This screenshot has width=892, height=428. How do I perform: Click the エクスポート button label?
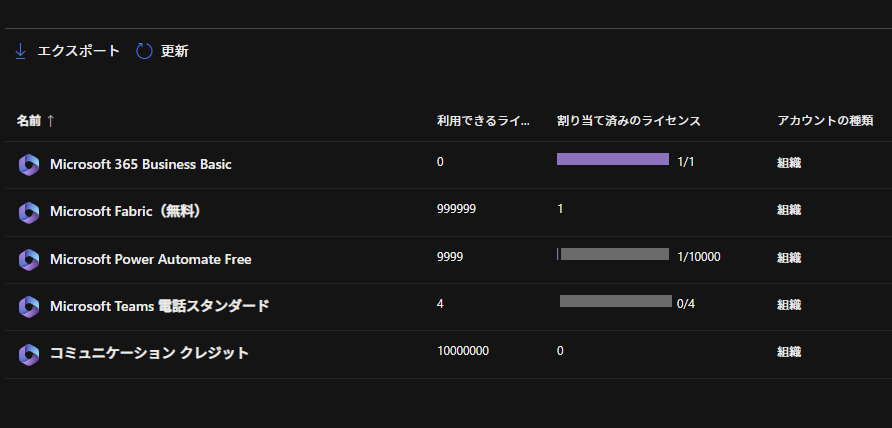tap(79, 51)
